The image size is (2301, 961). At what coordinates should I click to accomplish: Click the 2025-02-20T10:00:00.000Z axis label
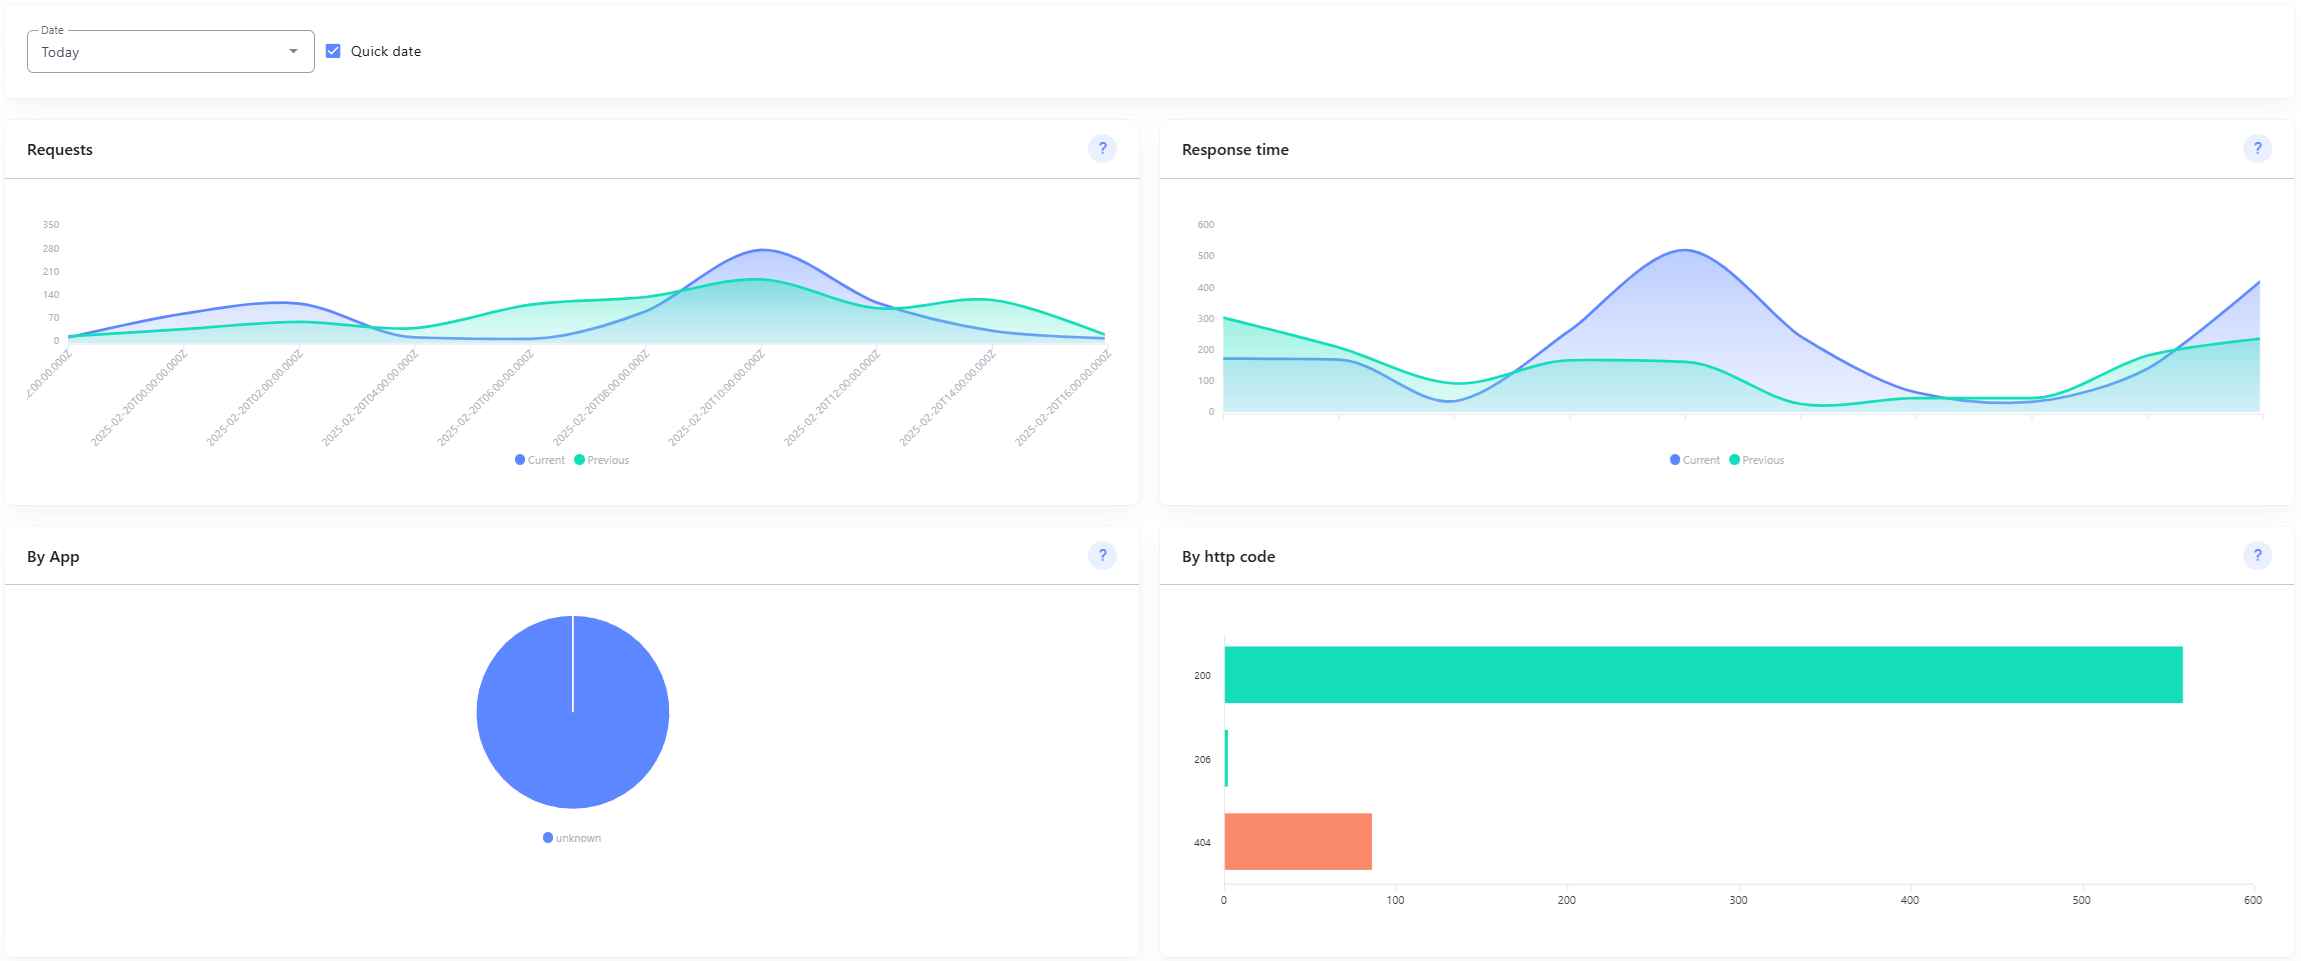point(717,398)
